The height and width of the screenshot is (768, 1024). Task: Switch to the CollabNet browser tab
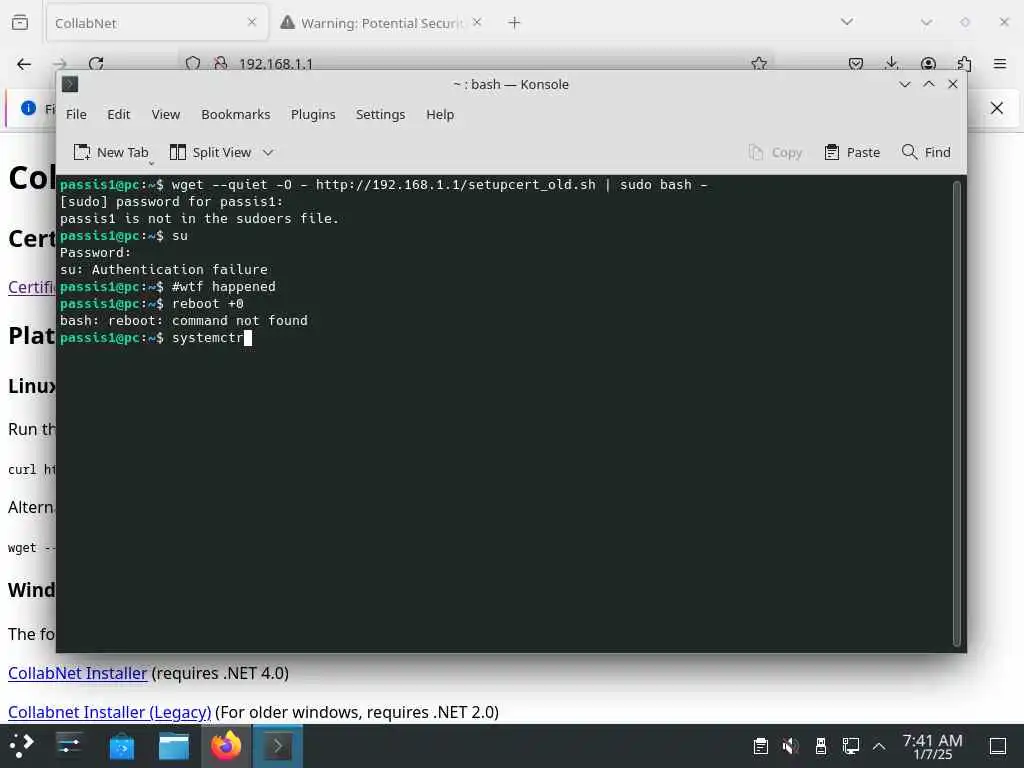coord(157,23)
